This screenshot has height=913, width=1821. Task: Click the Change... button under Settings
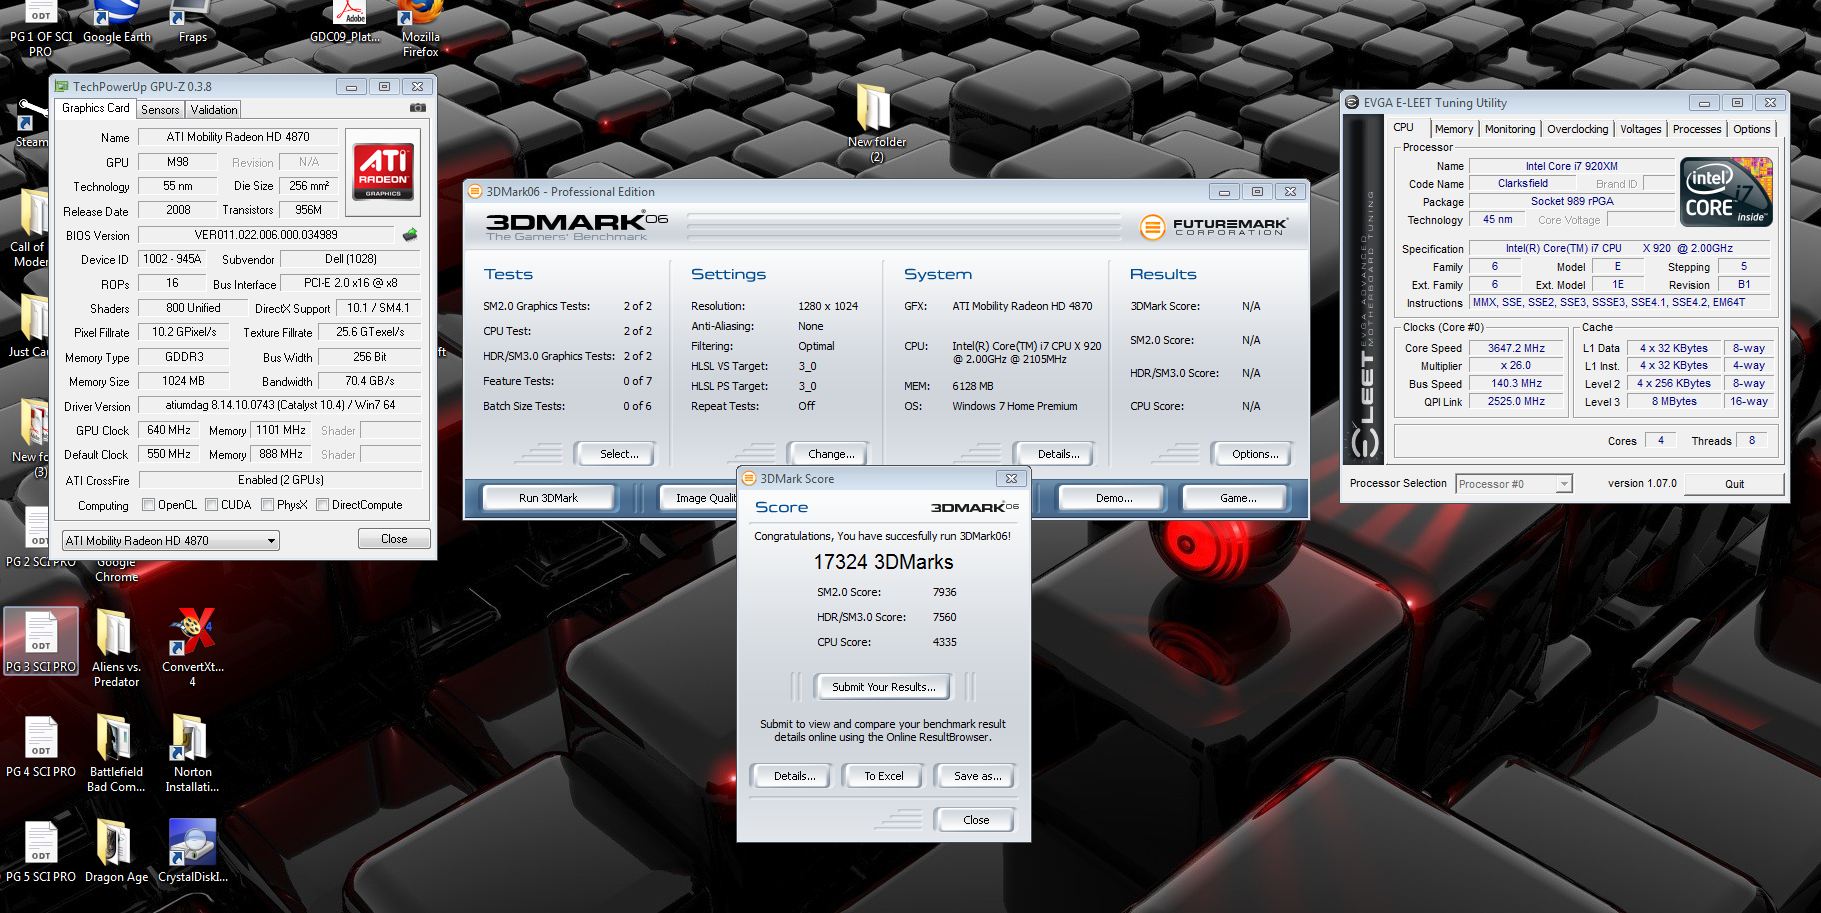[831, 454]
